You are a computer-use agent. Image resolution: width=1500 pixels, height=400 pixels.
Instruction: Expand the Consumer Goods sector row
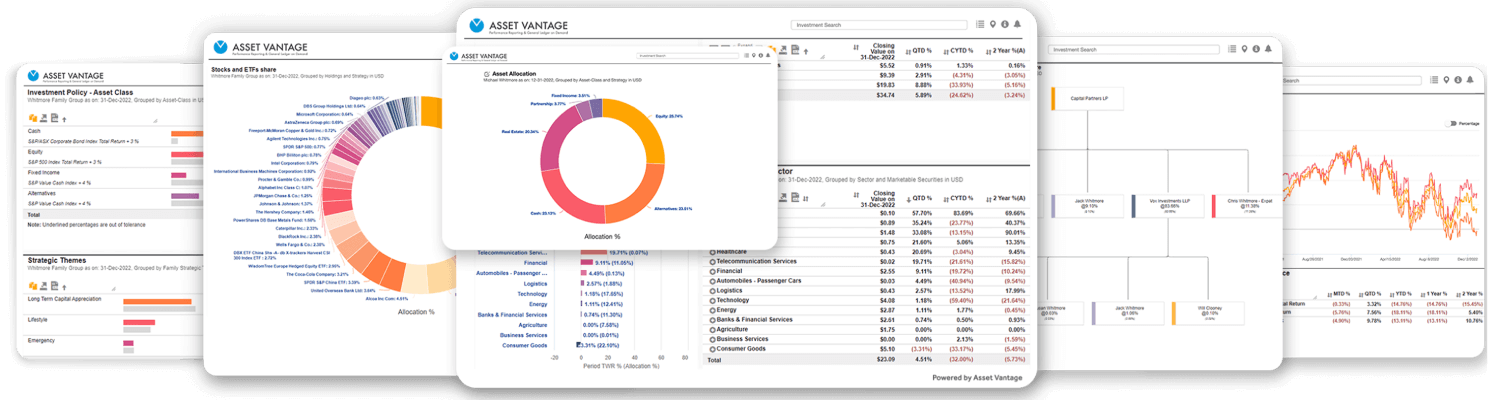pos(713,348)
